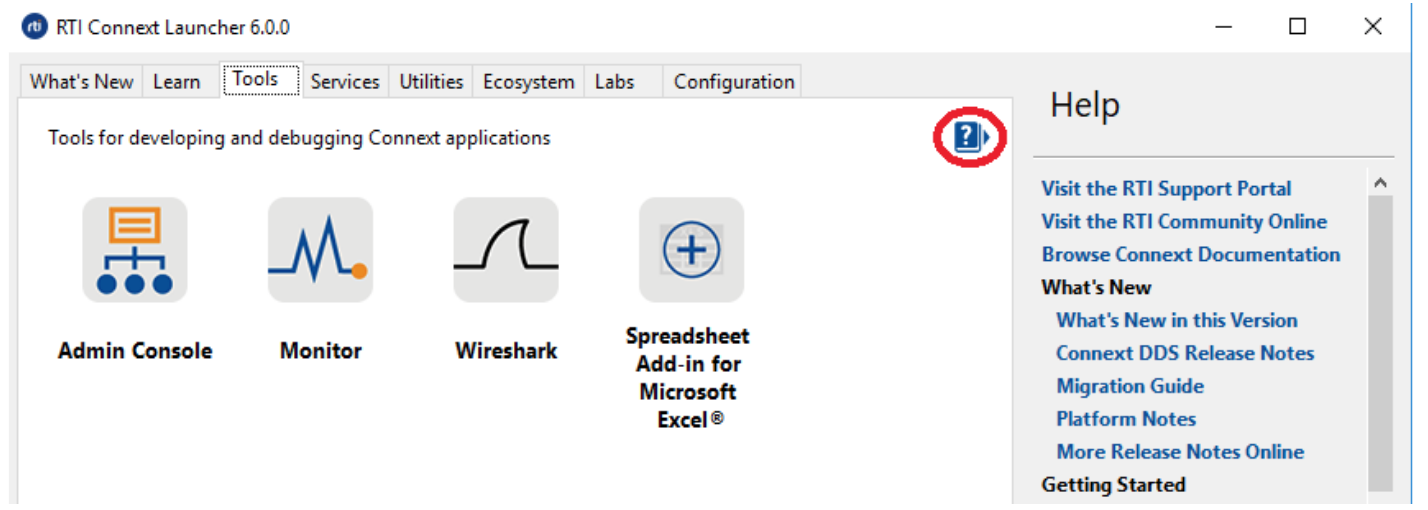Image resolution: width=1428 pixels, height=510 pixels.
Task: Open the Monitor tool
Action: pyautogui.click(x=320, y=250)
